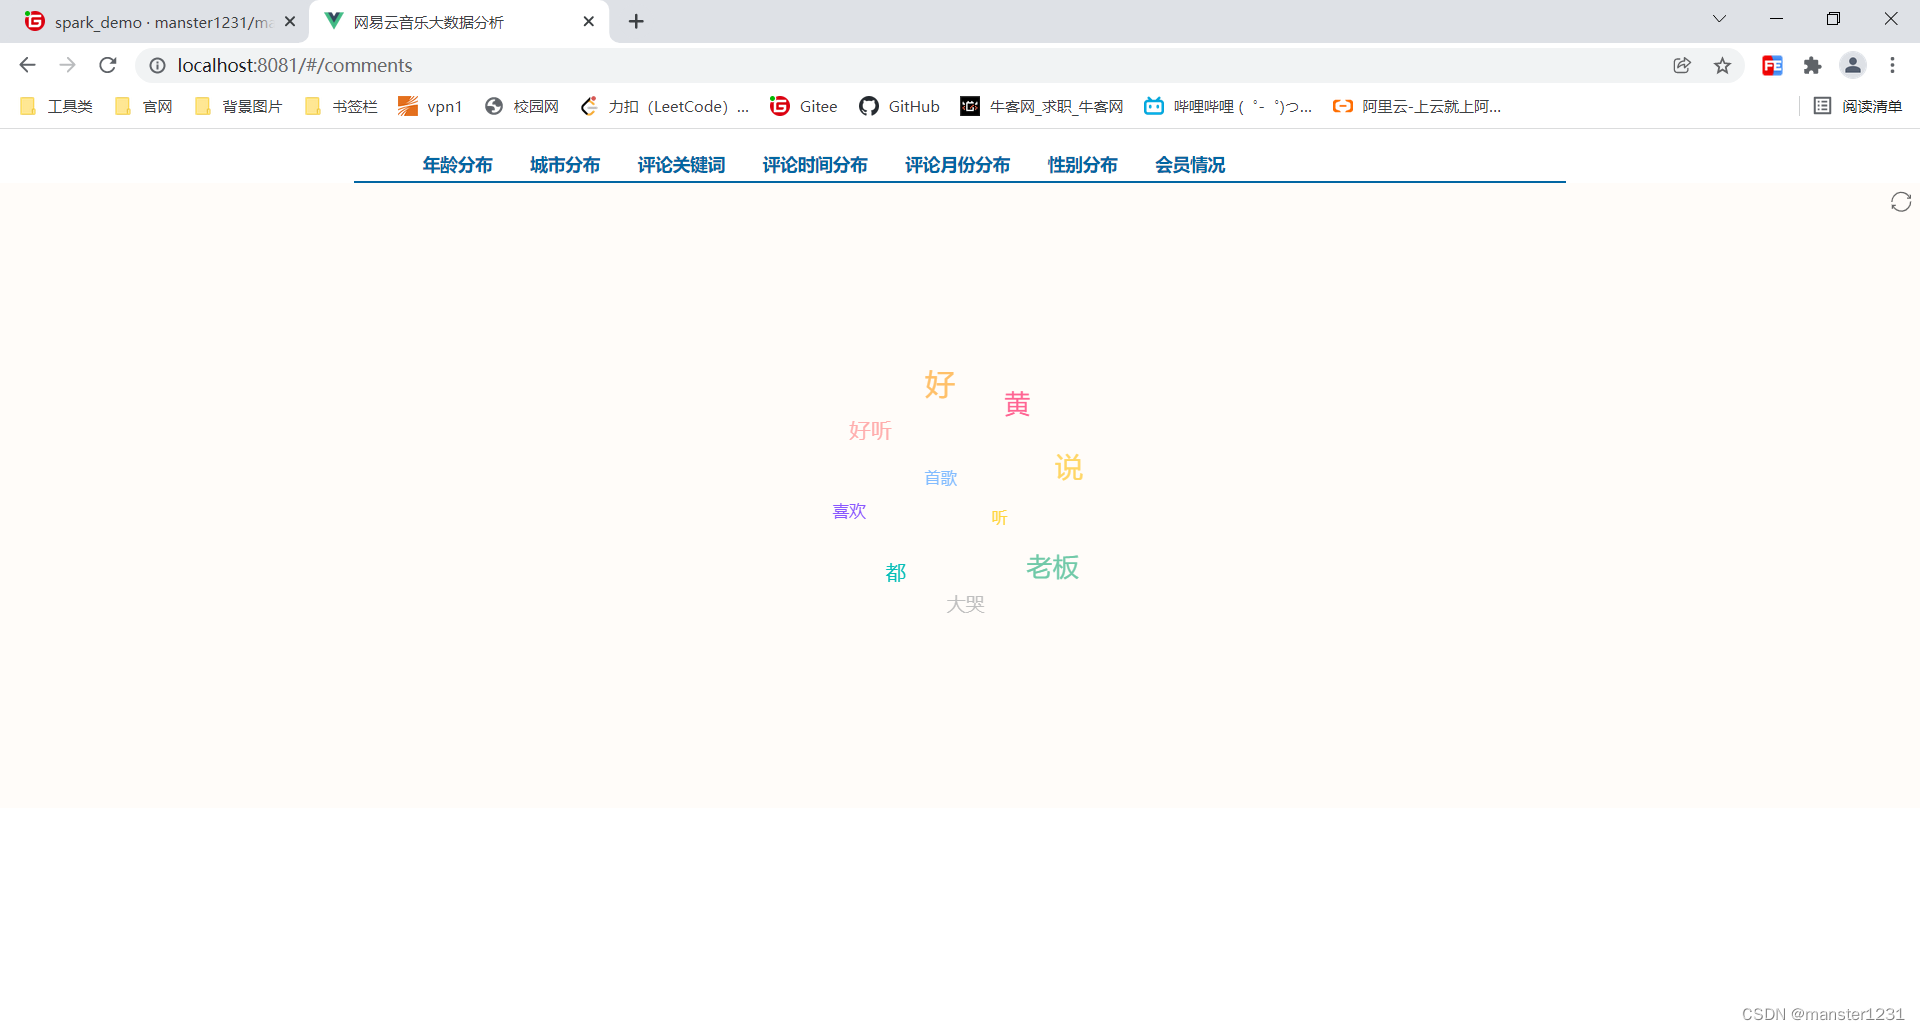Viewport: 1920px width, 1030px height.
Task: Reload the page with the refresh icon
Action: coord(108,65)
